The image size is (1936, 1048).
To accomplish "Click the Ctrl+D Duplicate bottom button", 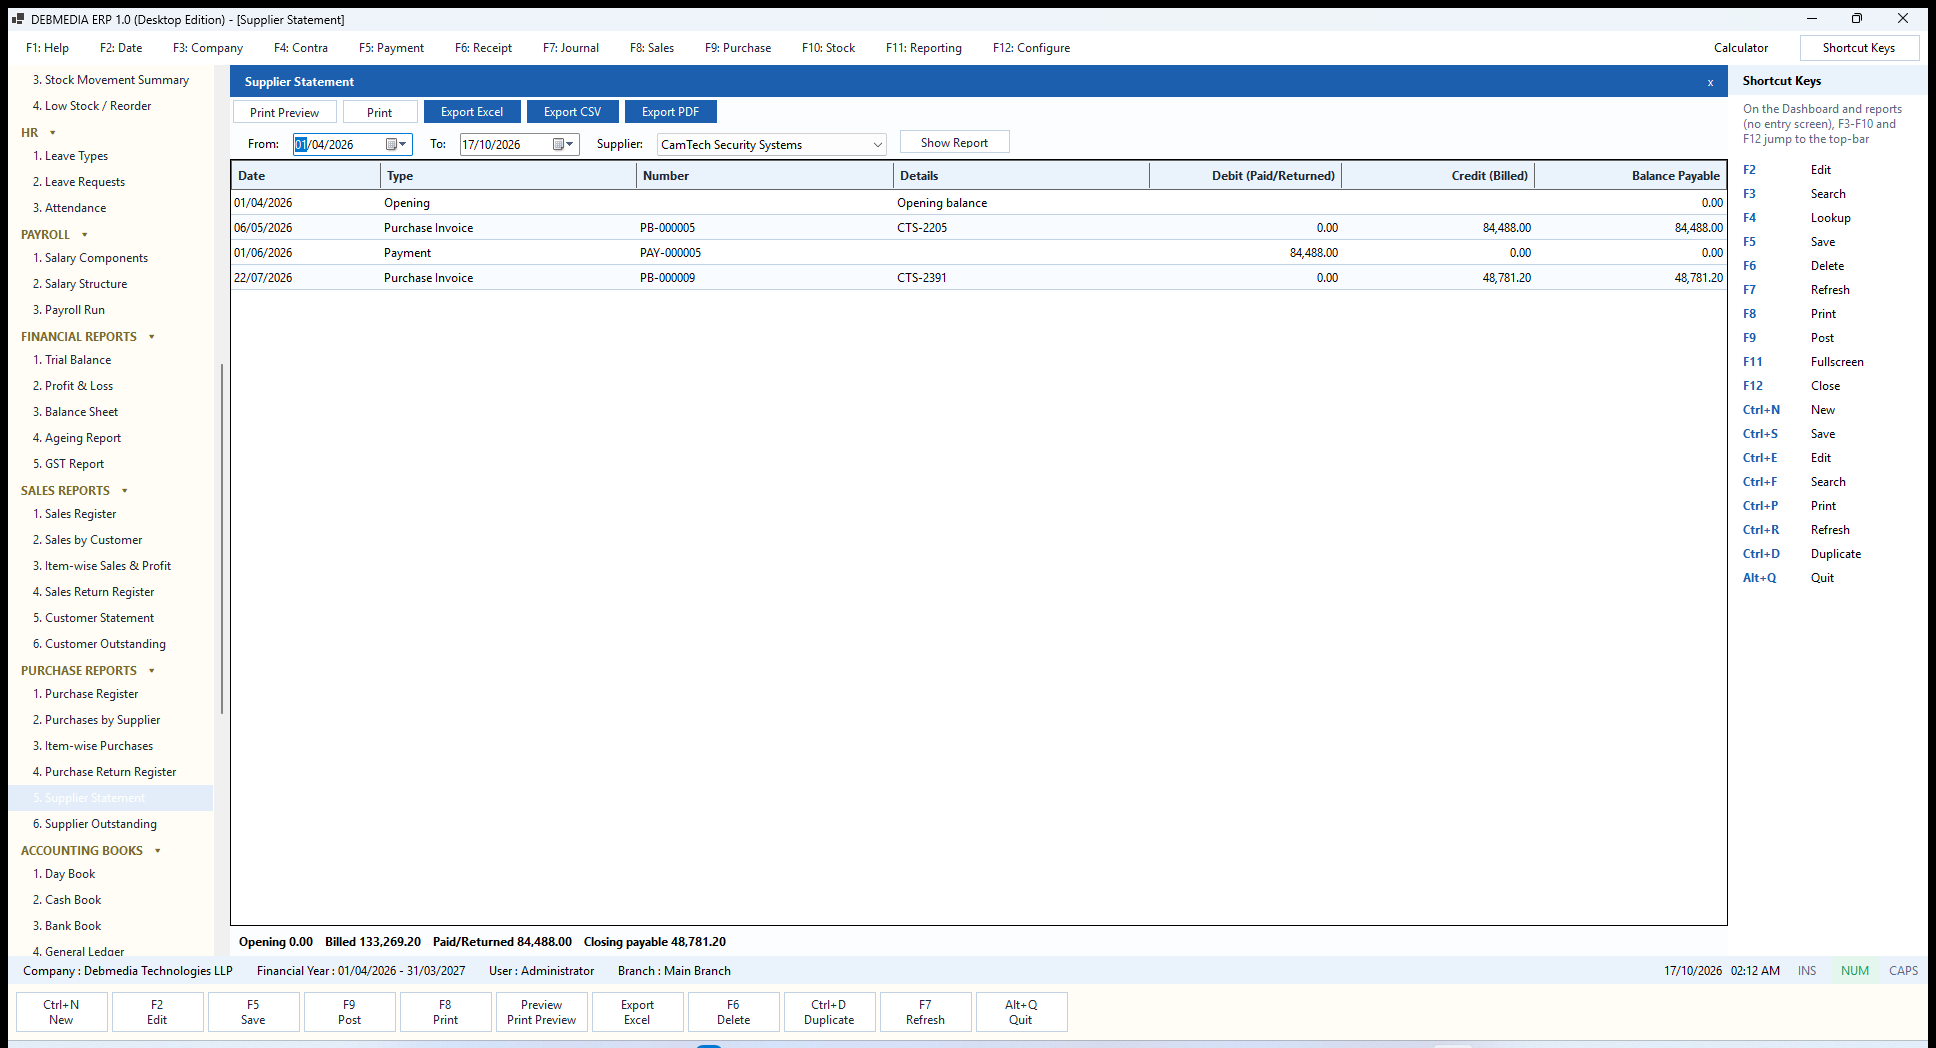I will [829, 1012].
